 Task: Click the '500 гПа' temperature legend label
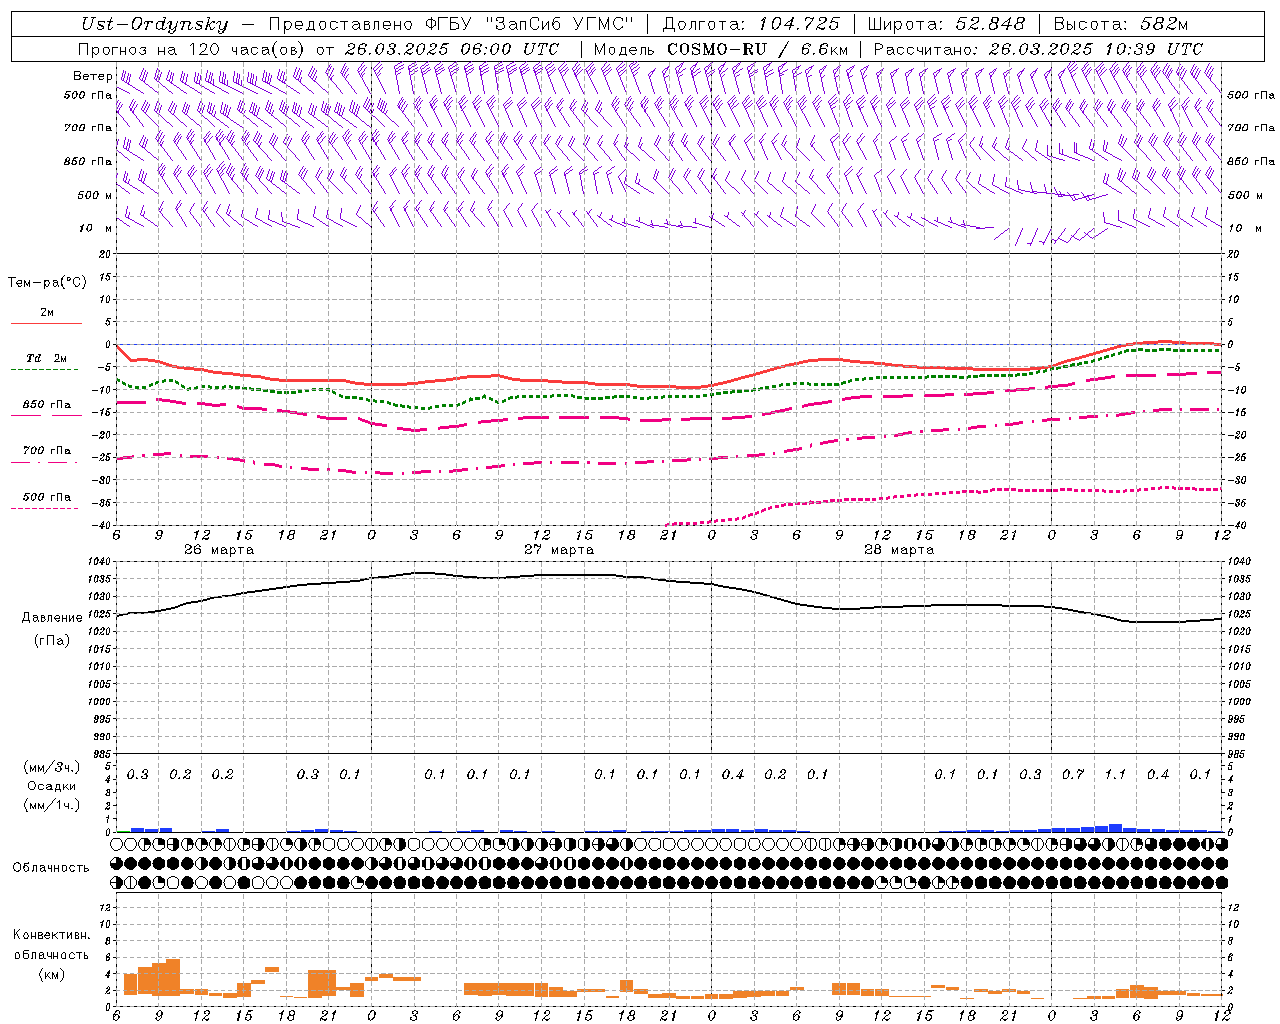(46, 497)
